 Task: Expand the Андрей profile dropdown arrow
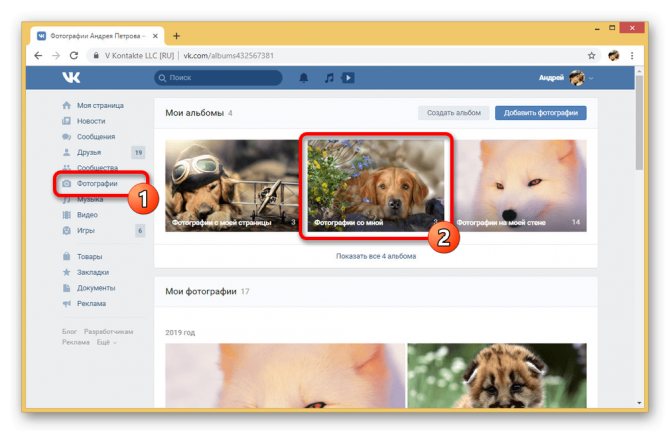591,78
